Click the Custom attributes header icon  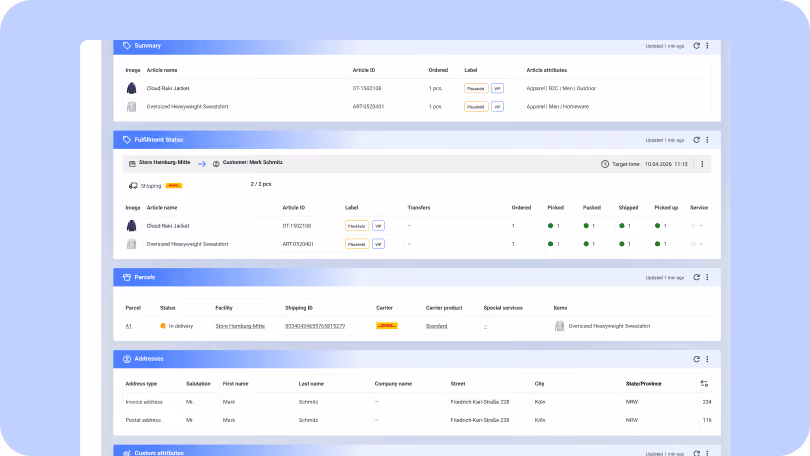point(127,453)
